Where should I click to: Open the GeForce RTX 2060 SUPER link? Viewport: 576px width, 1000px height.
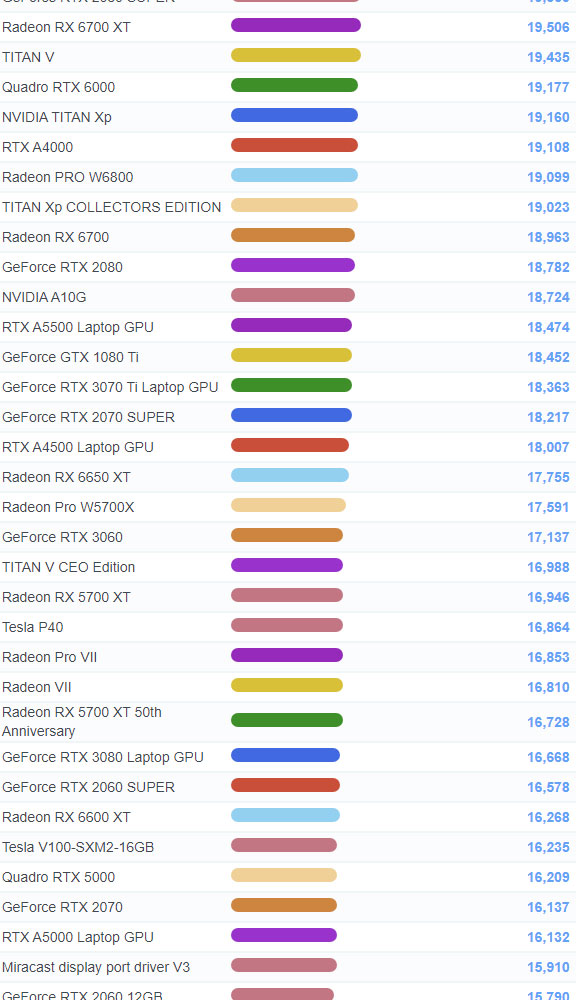pos(89,787)
